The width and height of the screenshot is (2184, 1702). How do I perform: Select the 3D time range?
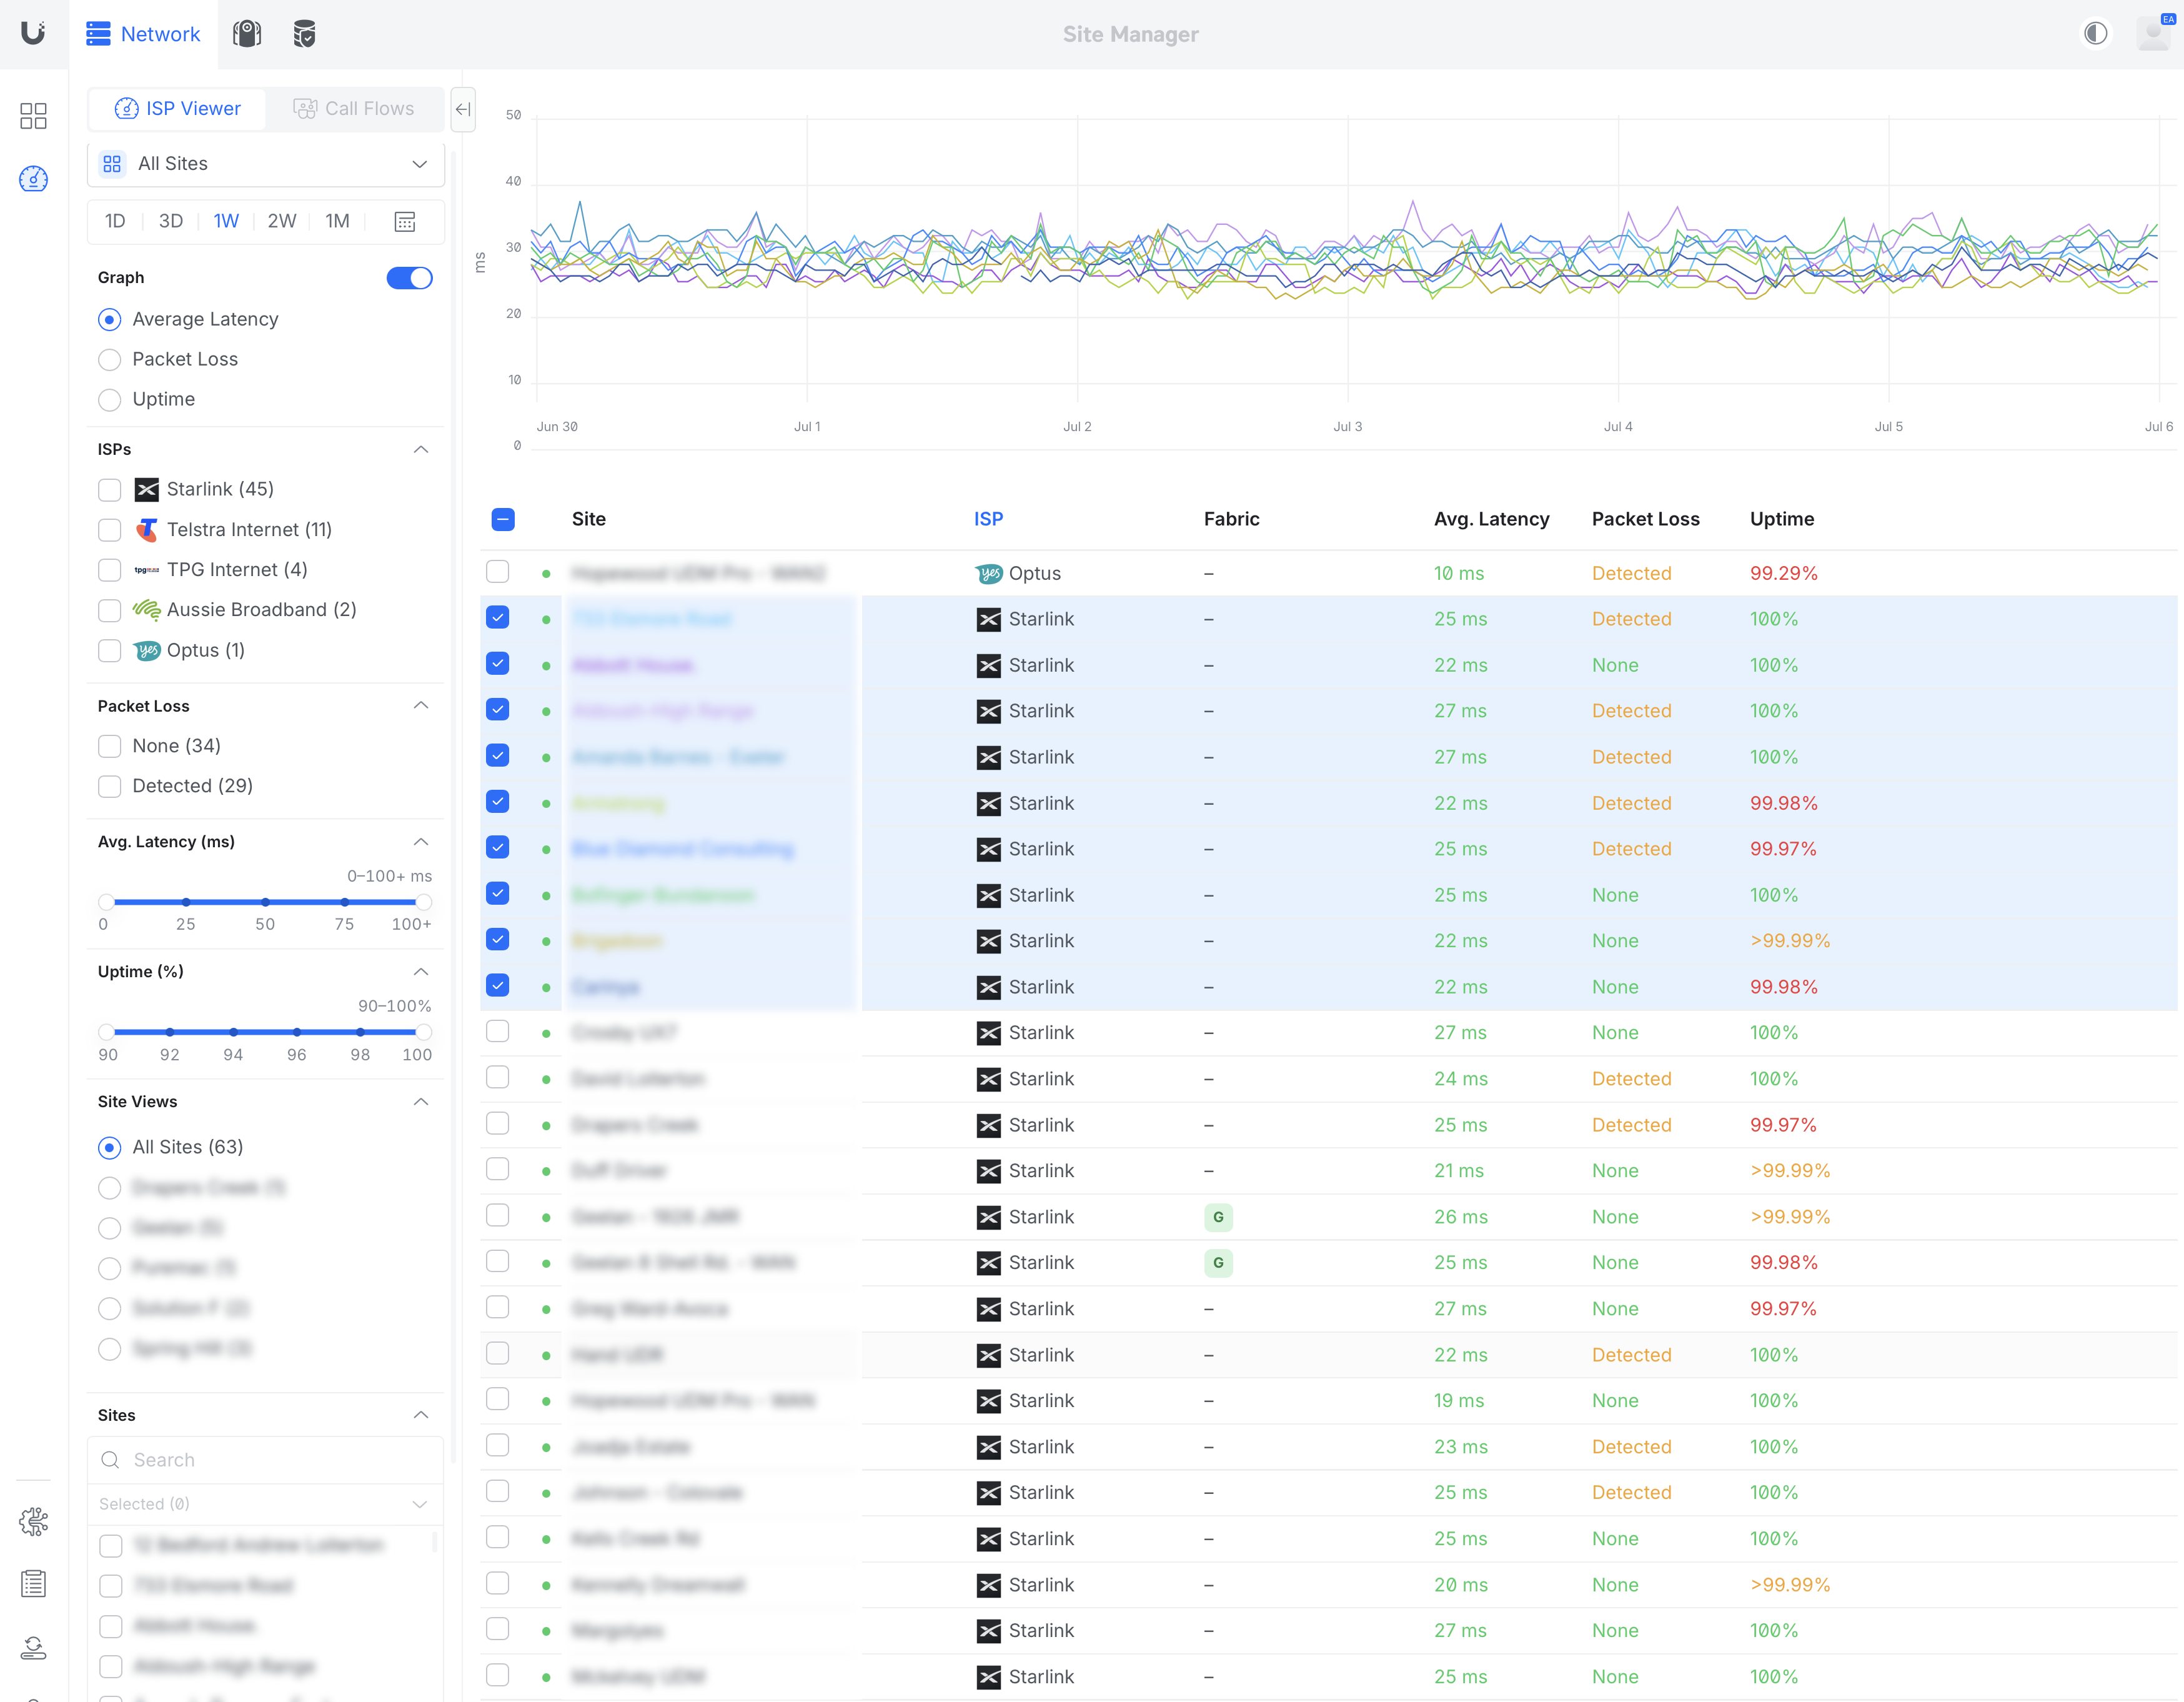click(171, 221)
